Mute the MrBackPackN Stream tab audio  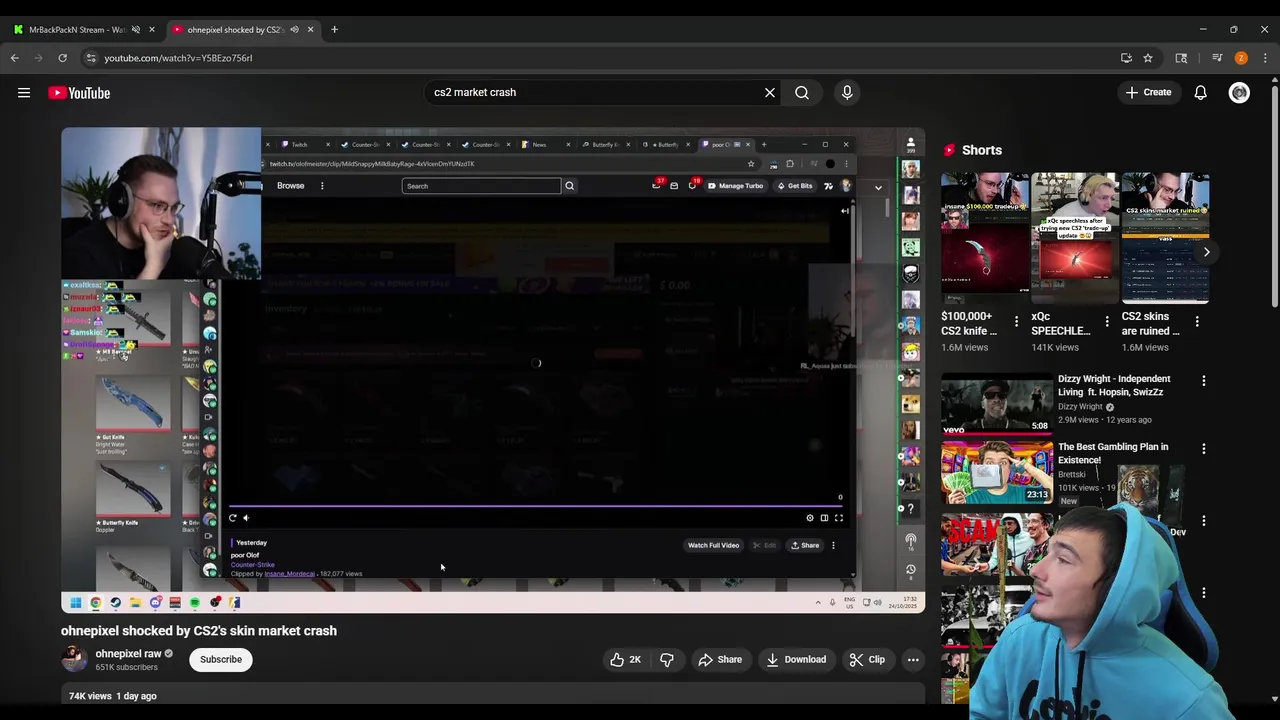coord(135,30)
